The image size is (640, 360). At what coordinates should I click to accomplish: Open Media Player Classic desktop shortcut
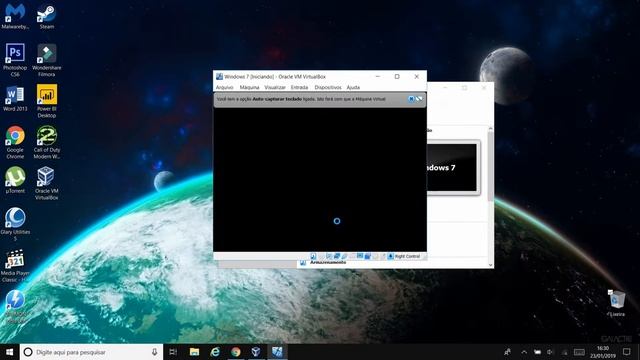[x=15, y=265]
